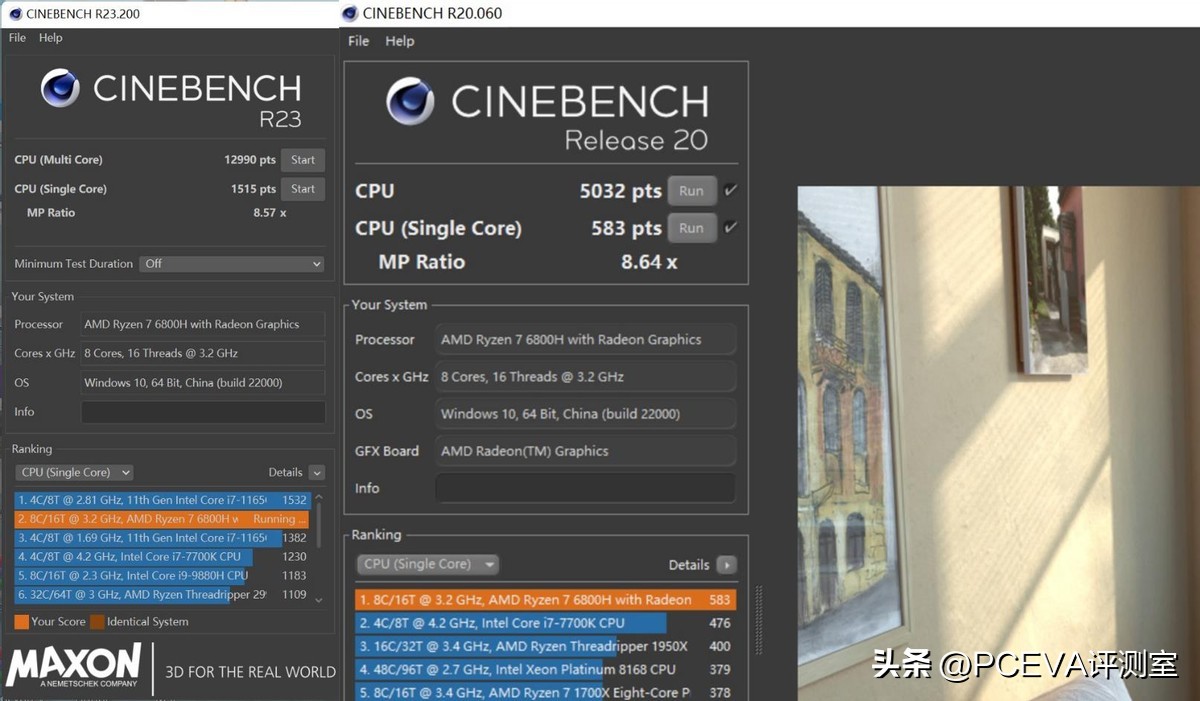
Task: Click the Details arrow icon in R20 ranking
Action: [726, 565]
